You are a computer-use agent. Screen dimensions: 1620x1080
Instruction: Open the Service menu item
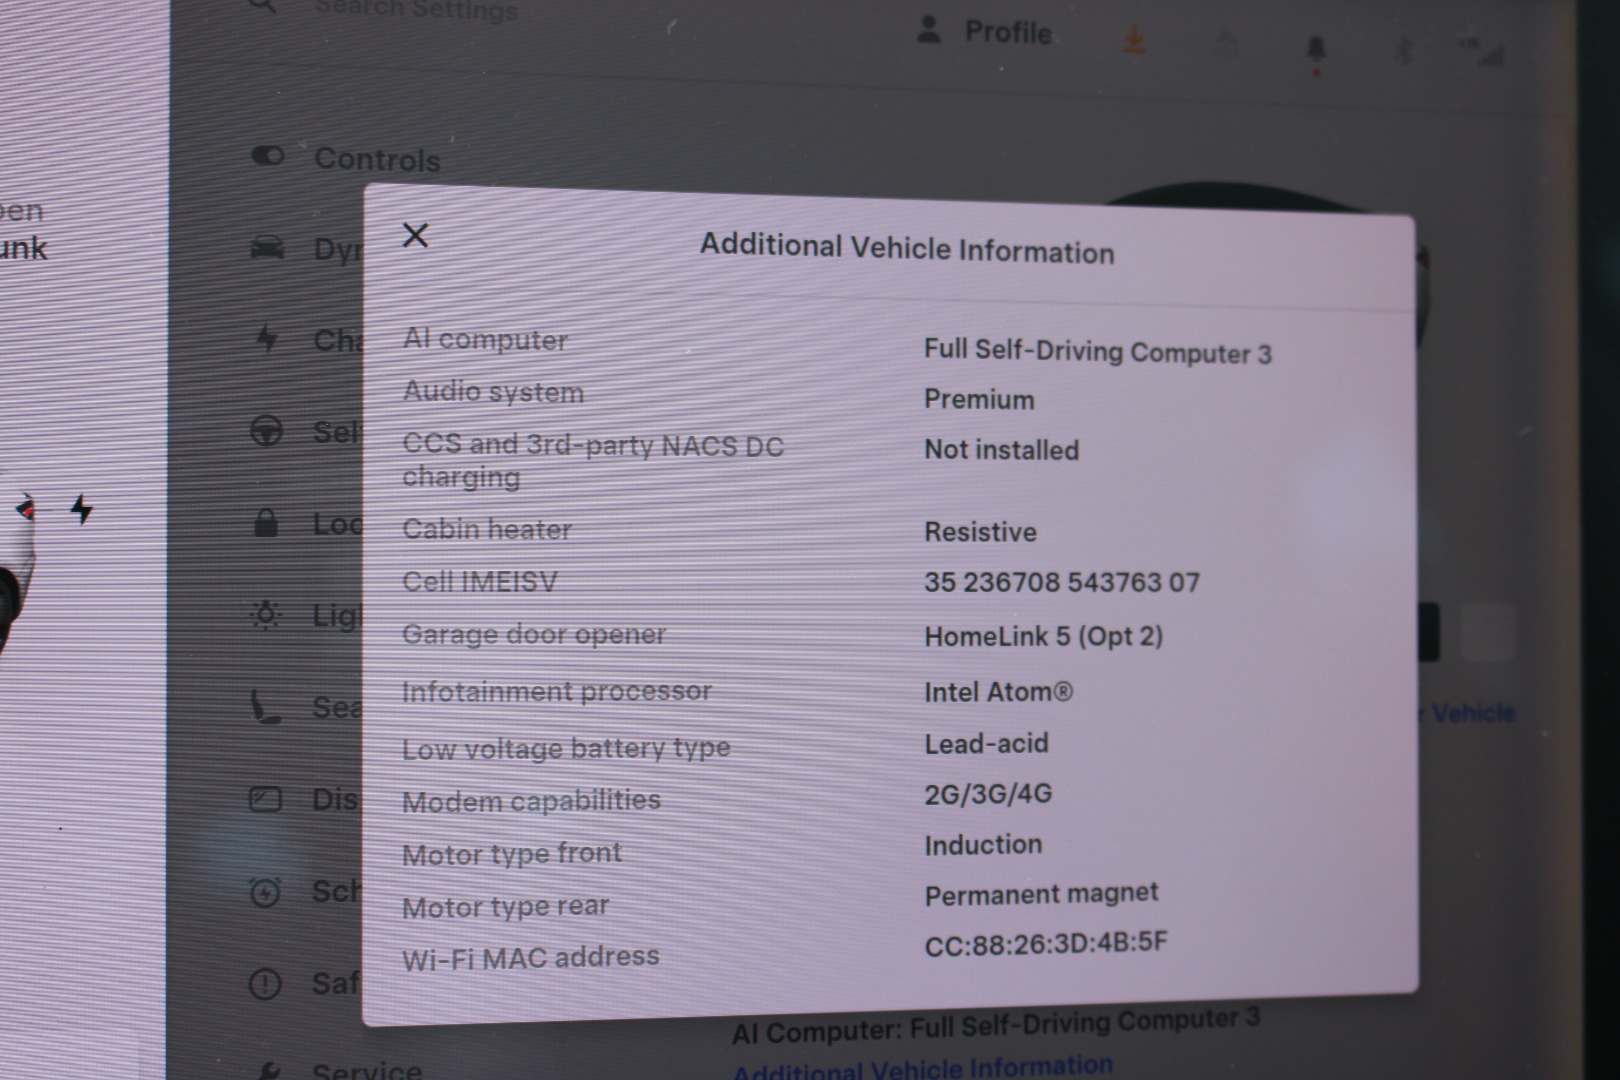[366, 1070]
